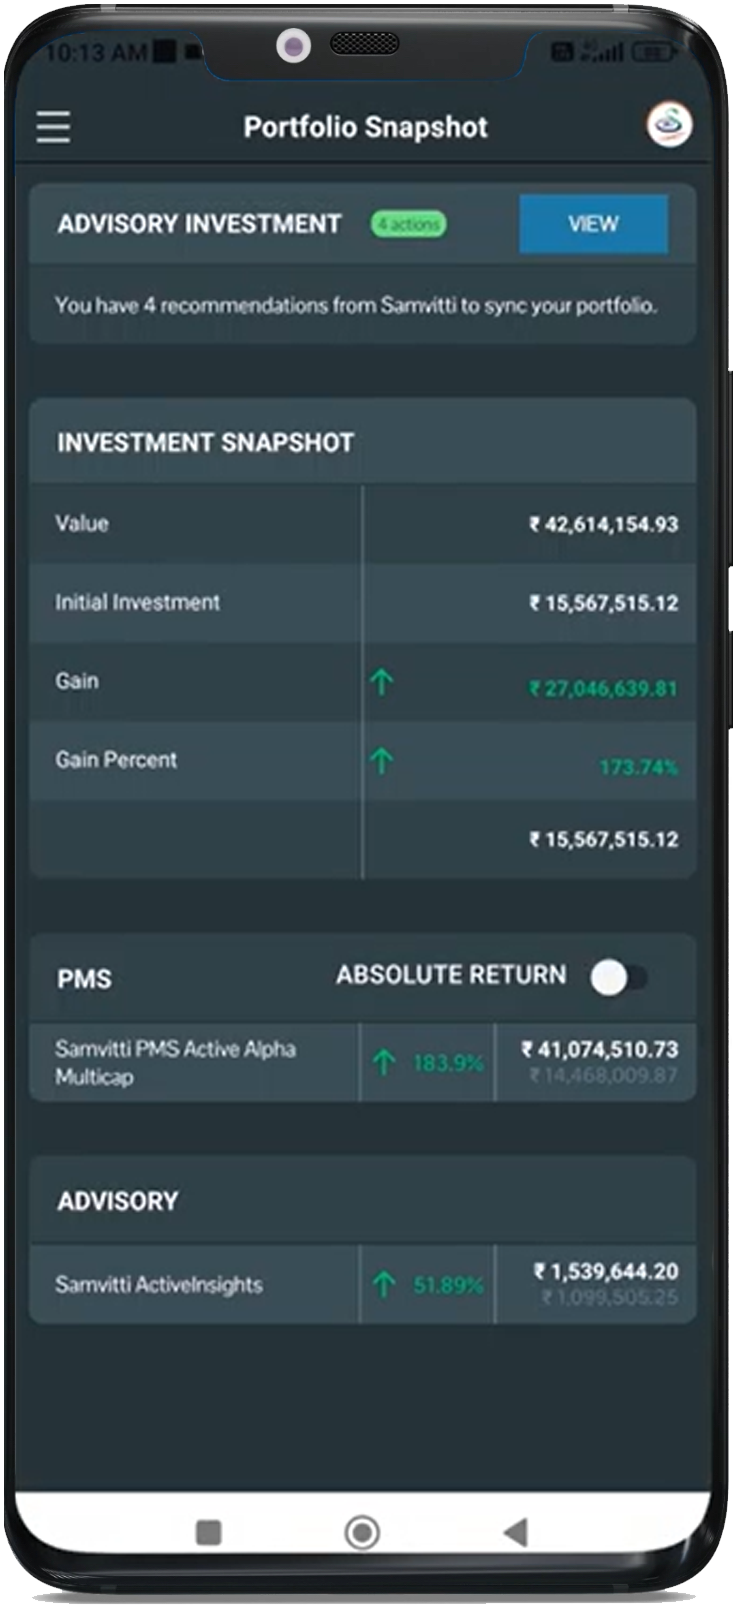Tap the portfolio value ₹42,614,154.93

point(604,524)
